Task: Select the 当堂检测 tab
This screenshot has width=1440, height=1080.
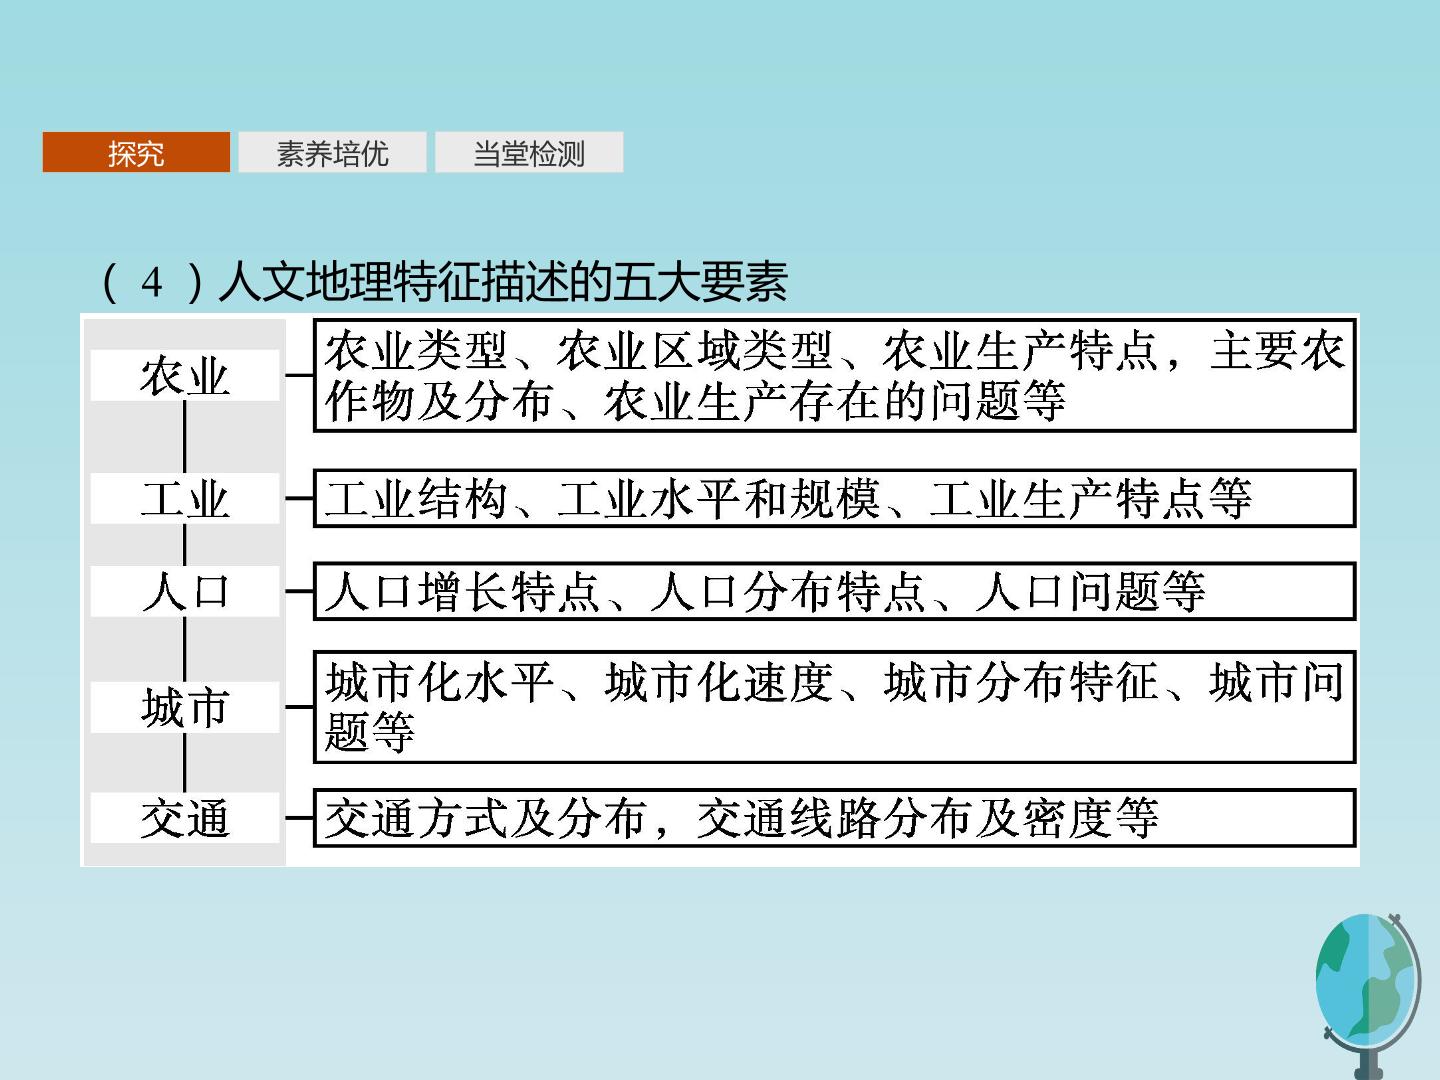Action: coord(528,152)
